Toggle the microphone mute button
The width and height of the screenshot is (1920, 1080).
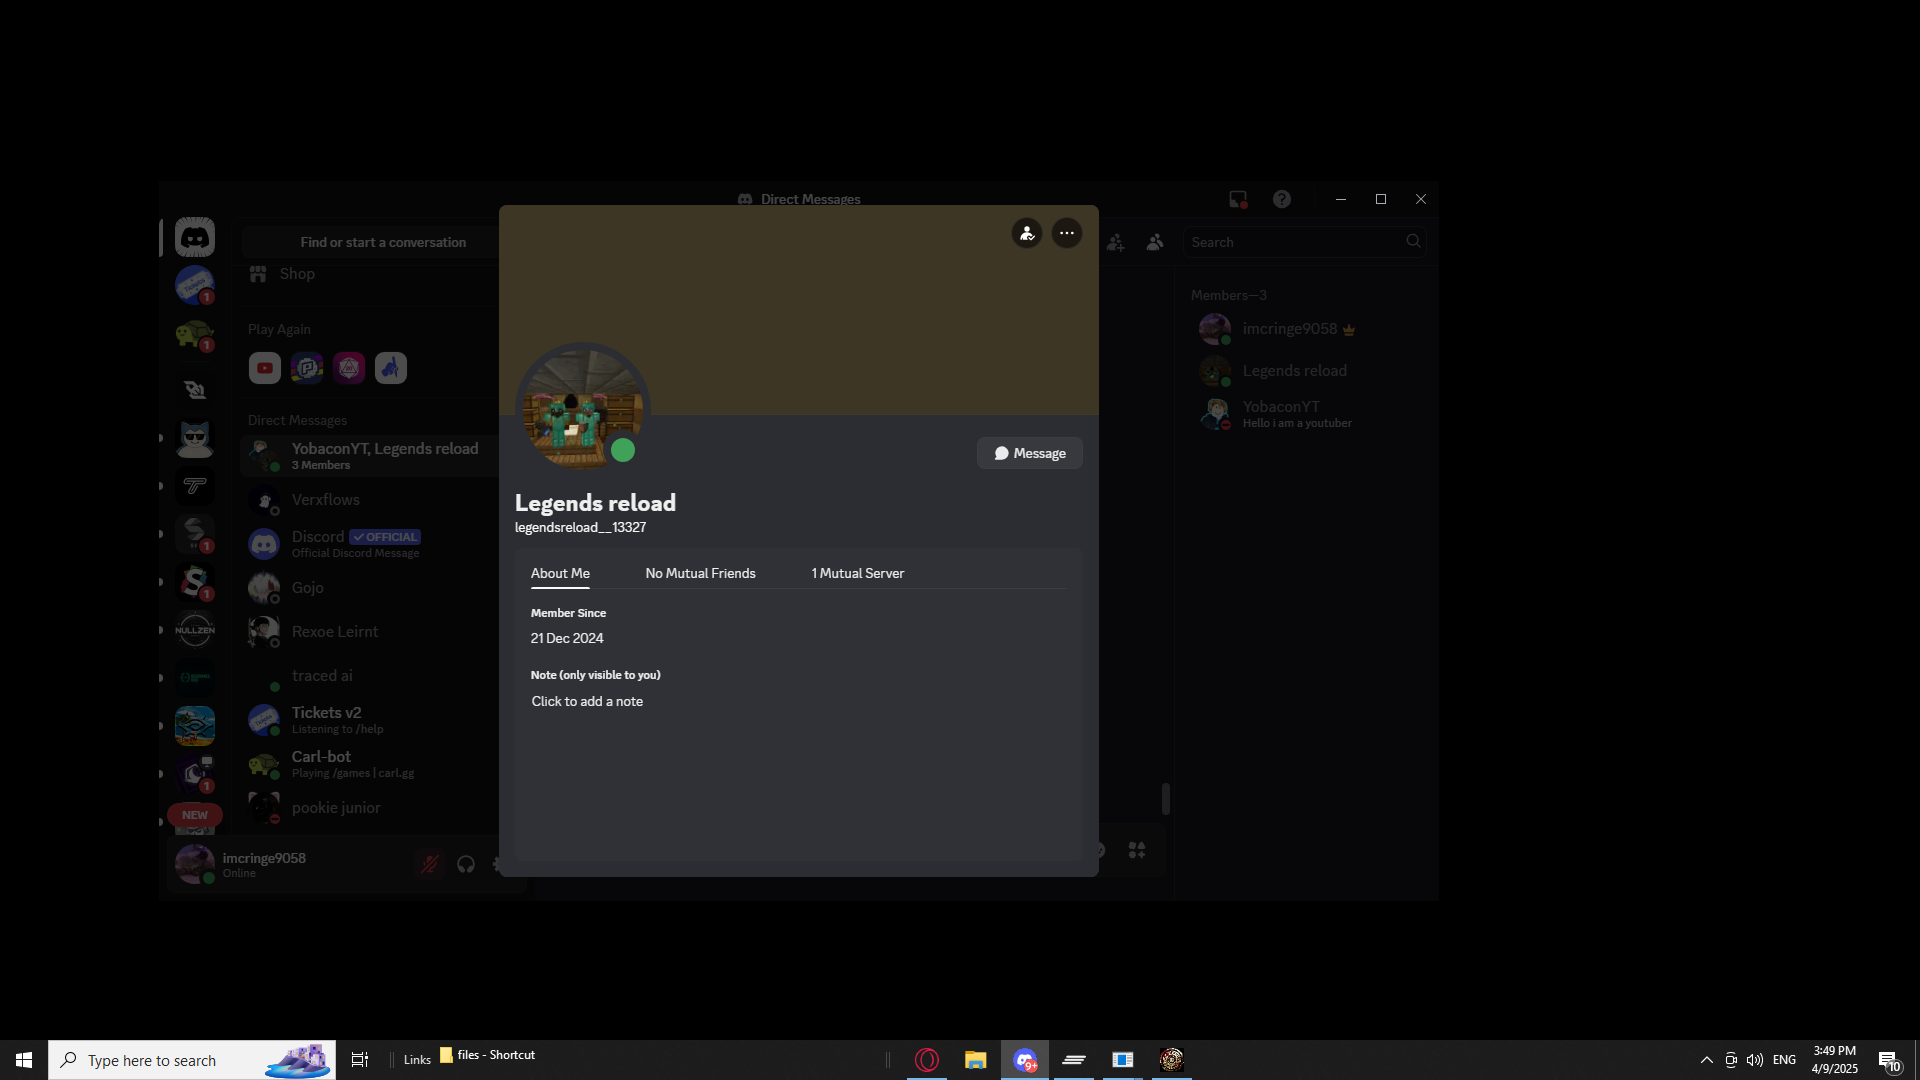click(x=430, y=864)
